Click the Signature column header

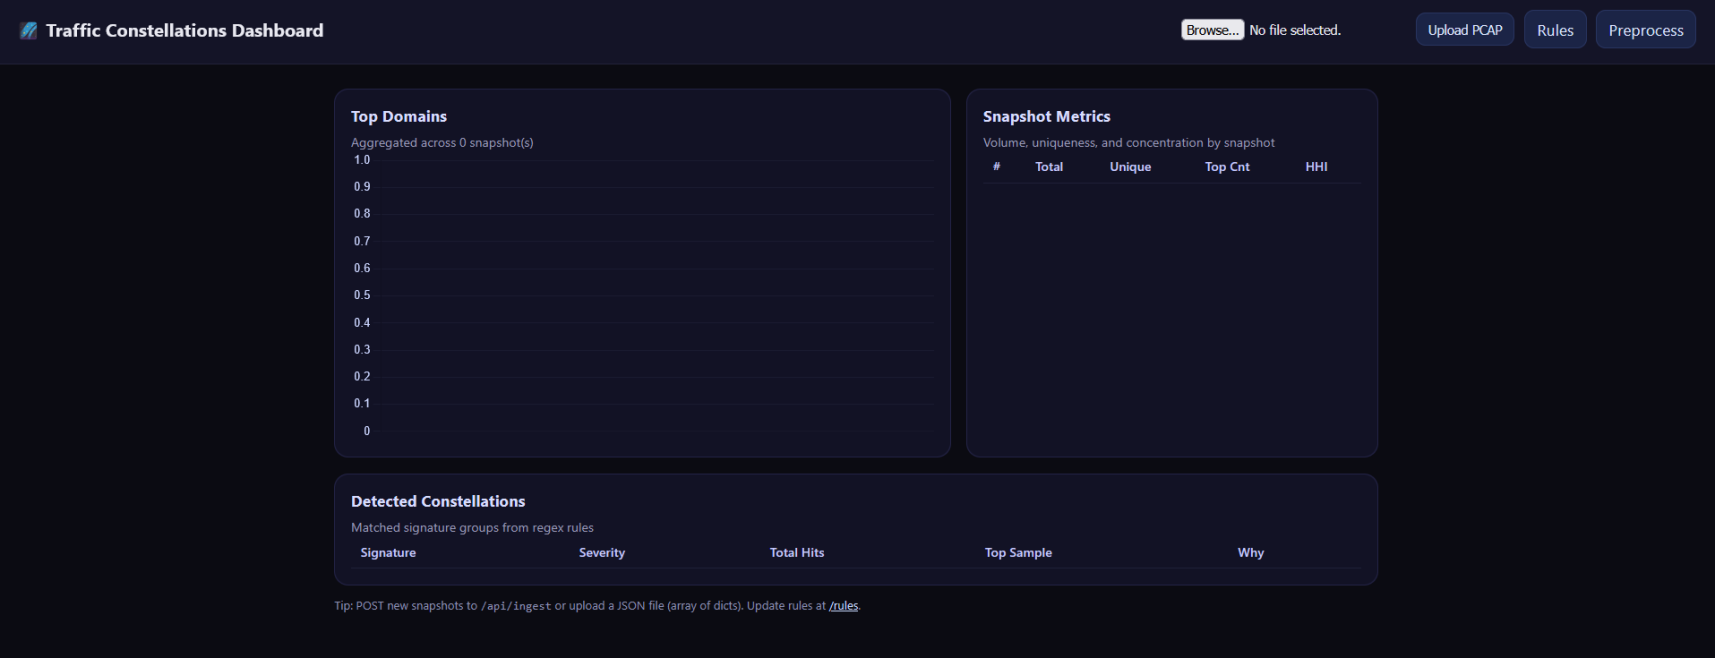pyautogui.click(x=388, y=553)
